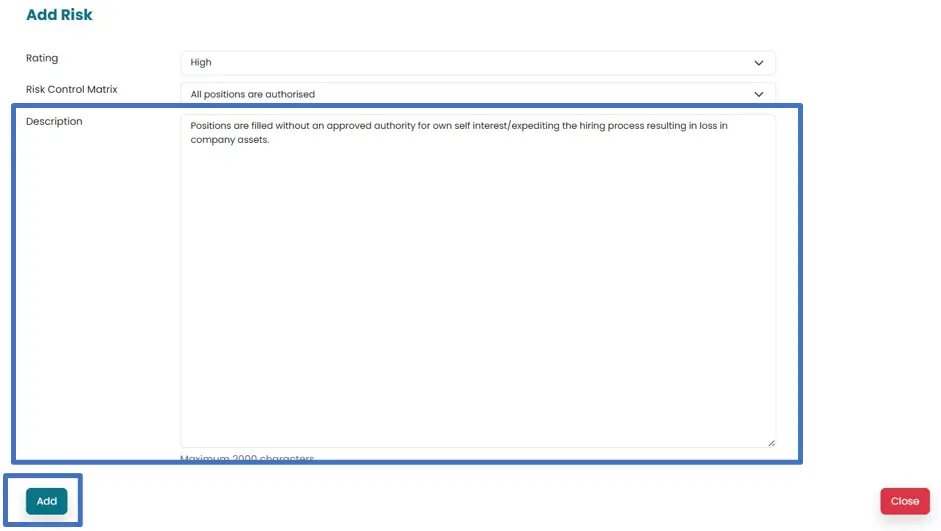The image size is (941, 531).
Task: Place cursor after 'company assets.' text
Action: click(271, 141)
